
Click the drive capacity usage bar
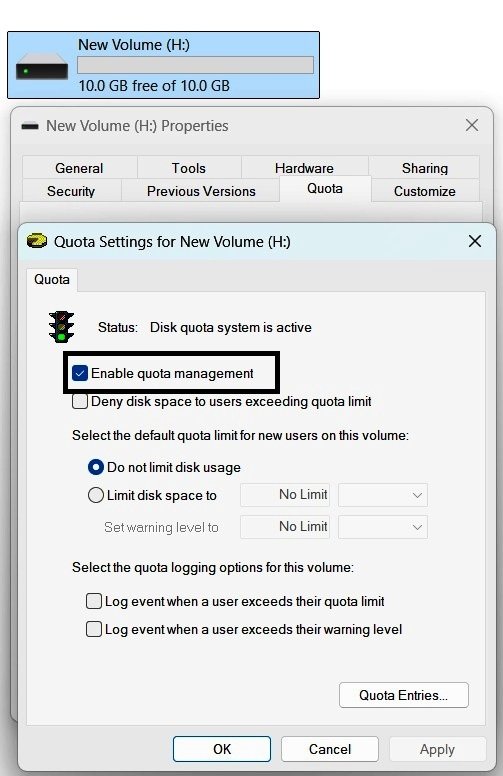coord(196,65)
